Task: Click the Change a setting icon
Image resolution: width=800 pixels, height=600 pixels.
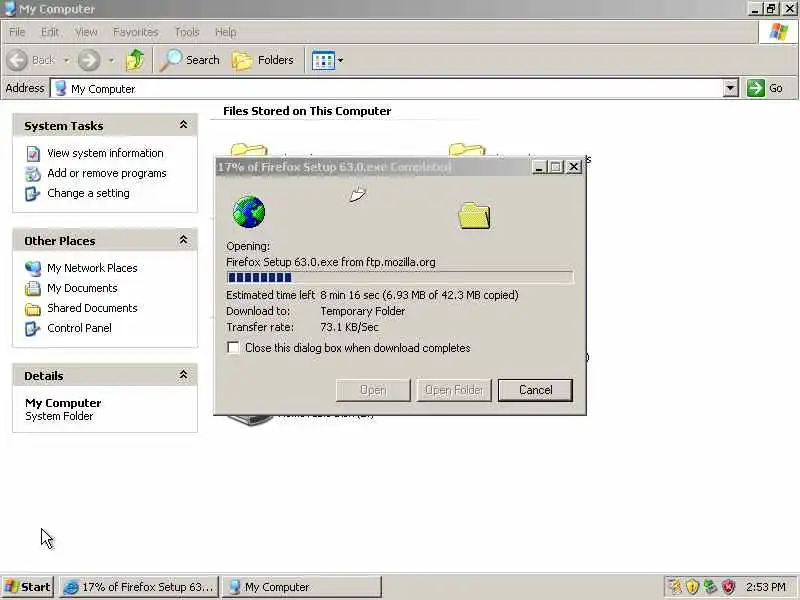Action: [32, 193]
